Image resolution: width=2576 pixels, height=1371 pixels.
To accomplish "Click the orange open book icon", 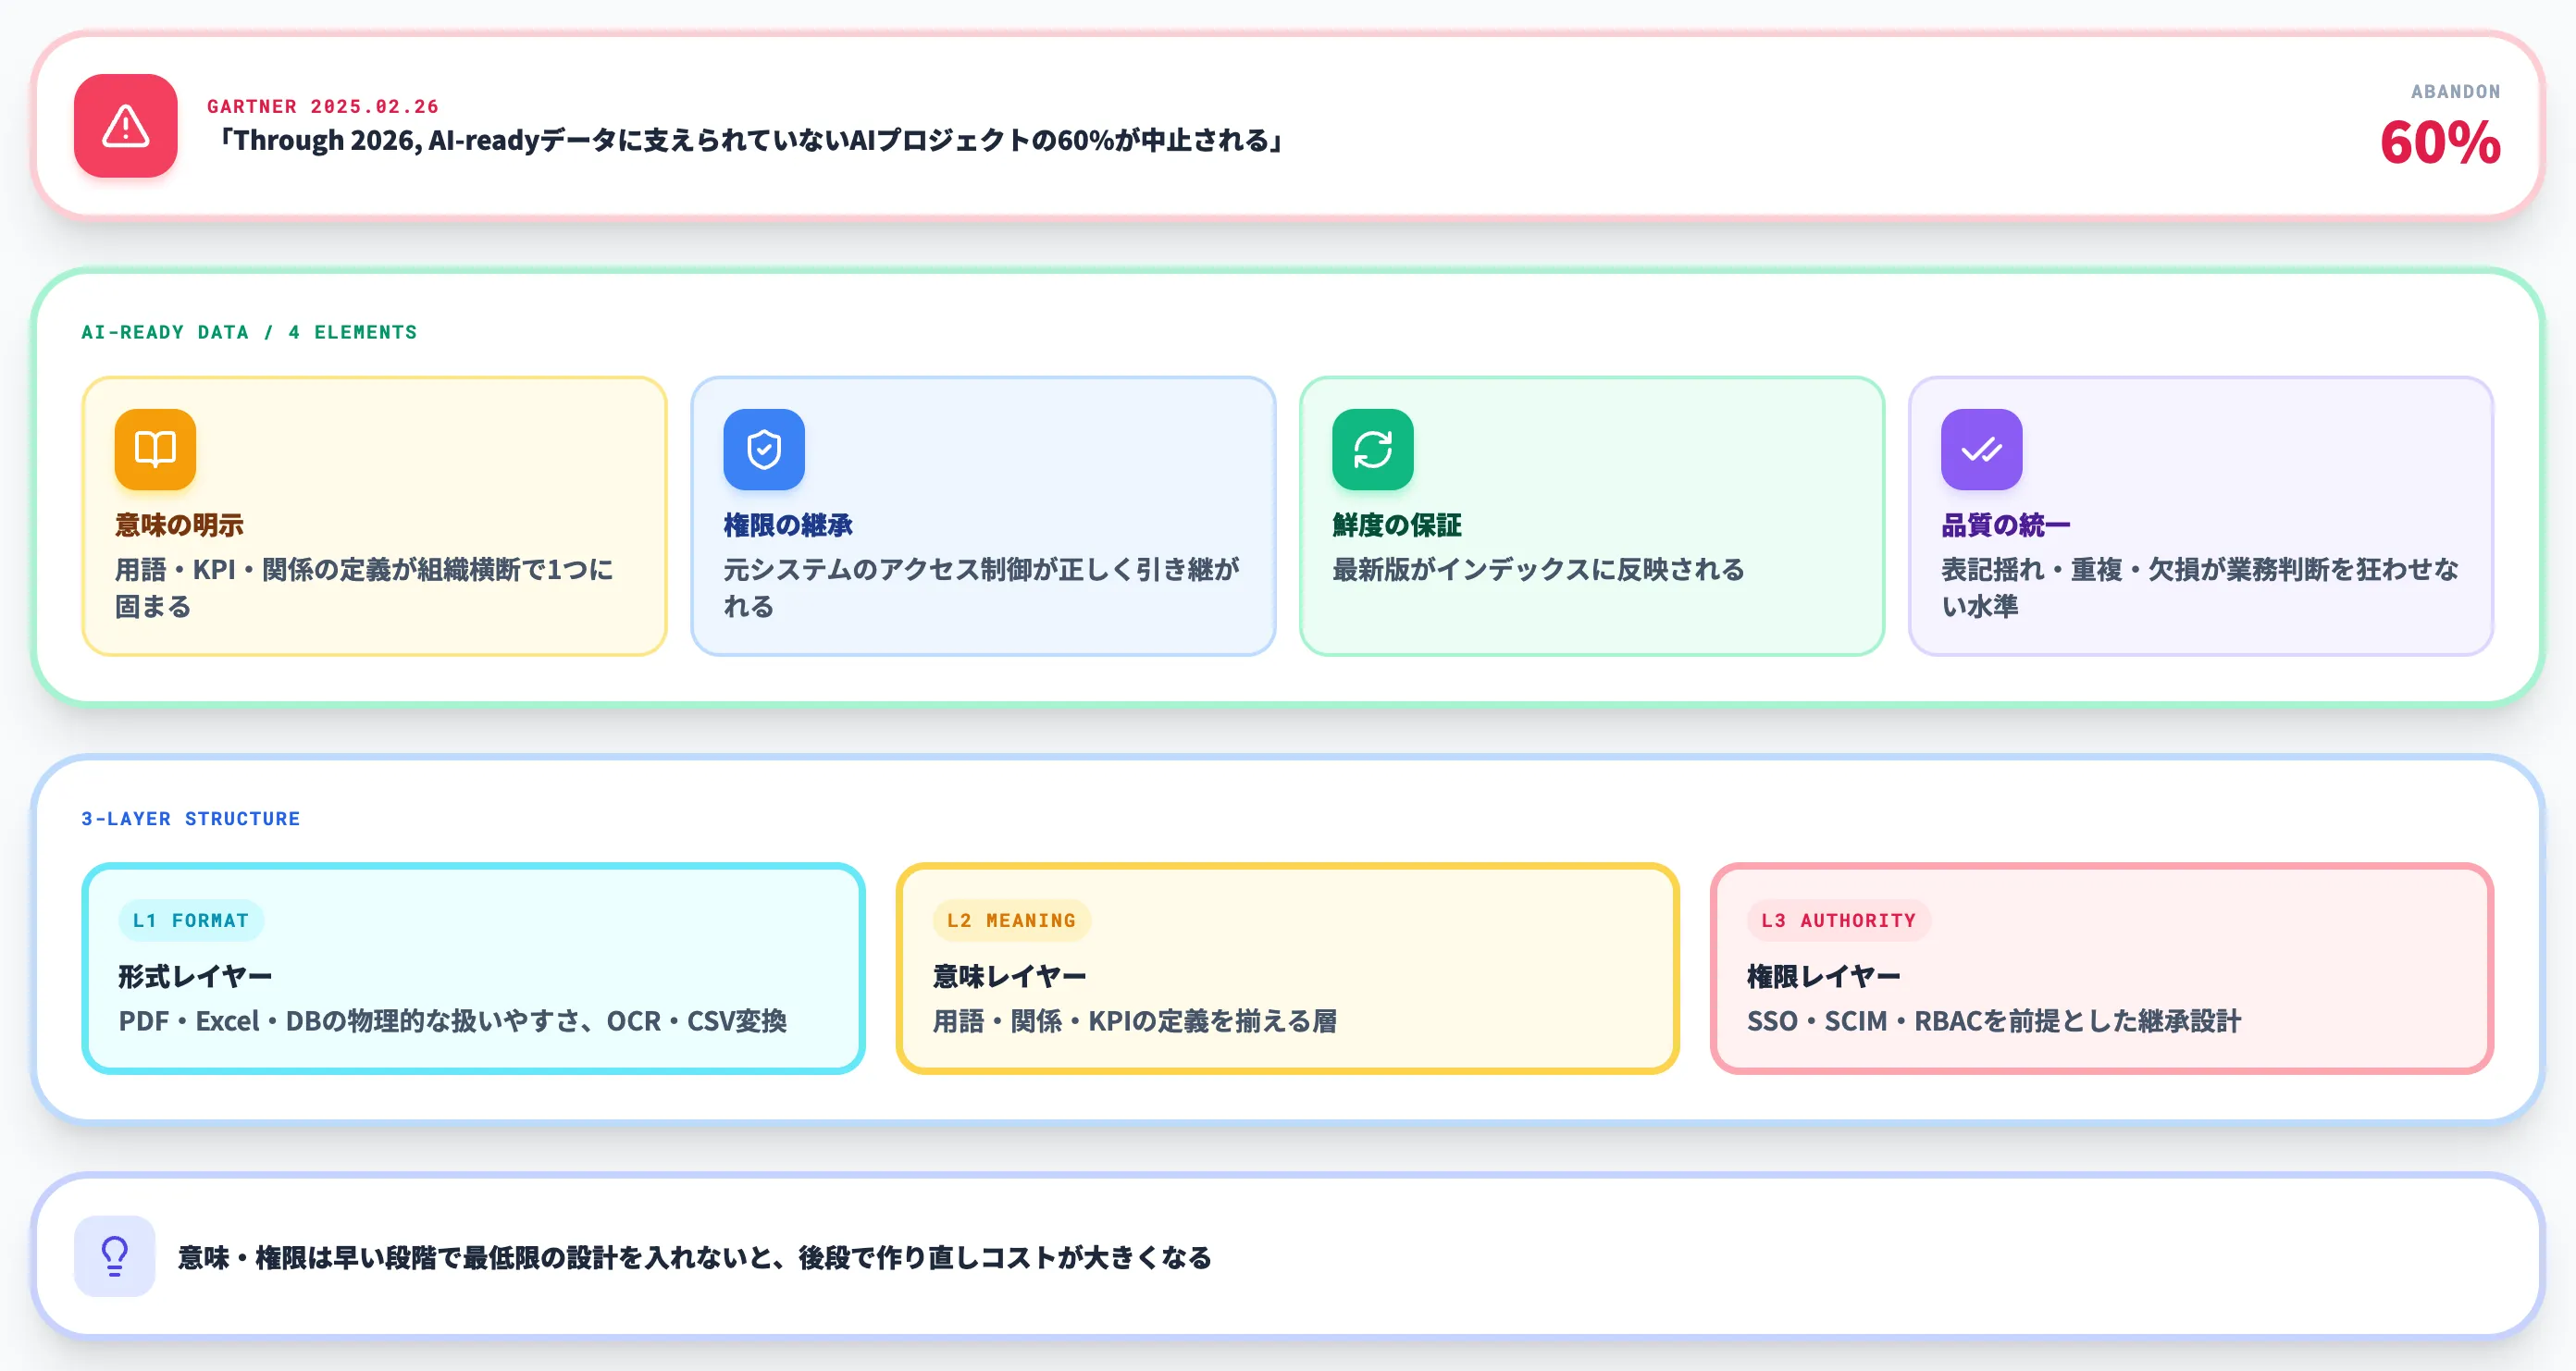I will coord(155,449).
